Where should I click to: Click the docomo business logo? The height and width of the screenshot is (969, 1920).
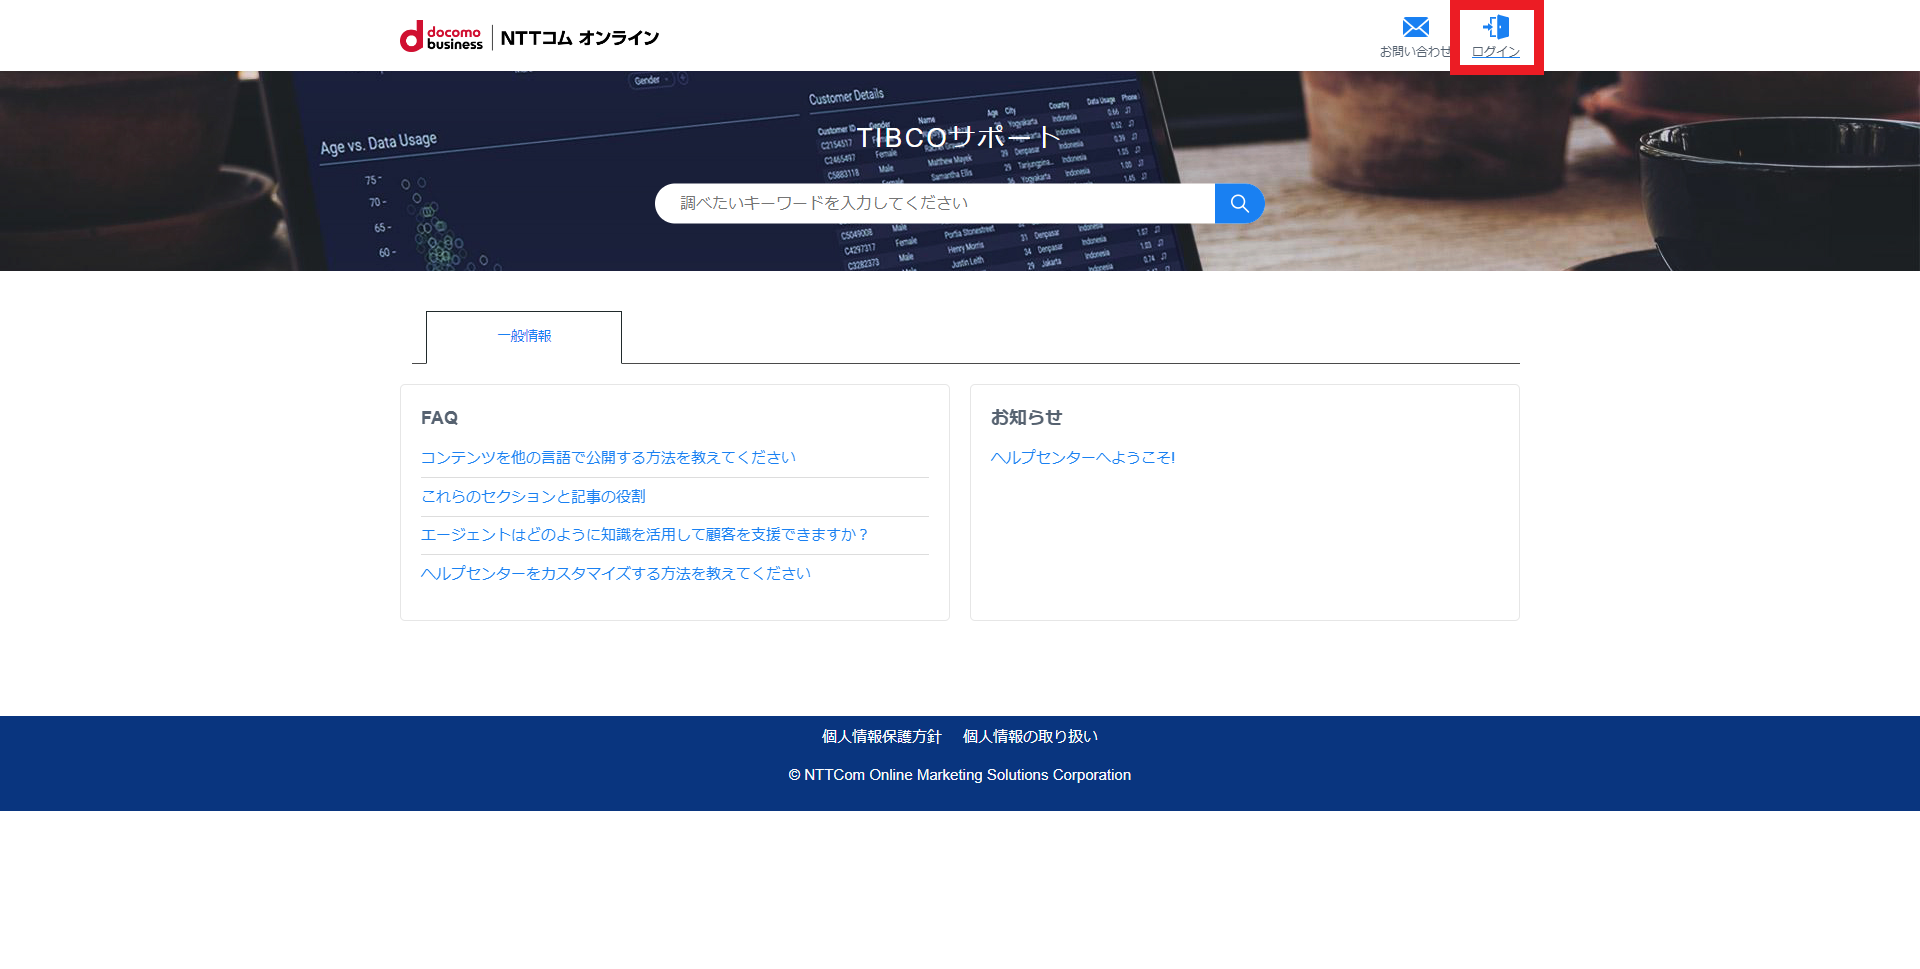(x=441, y=37)
